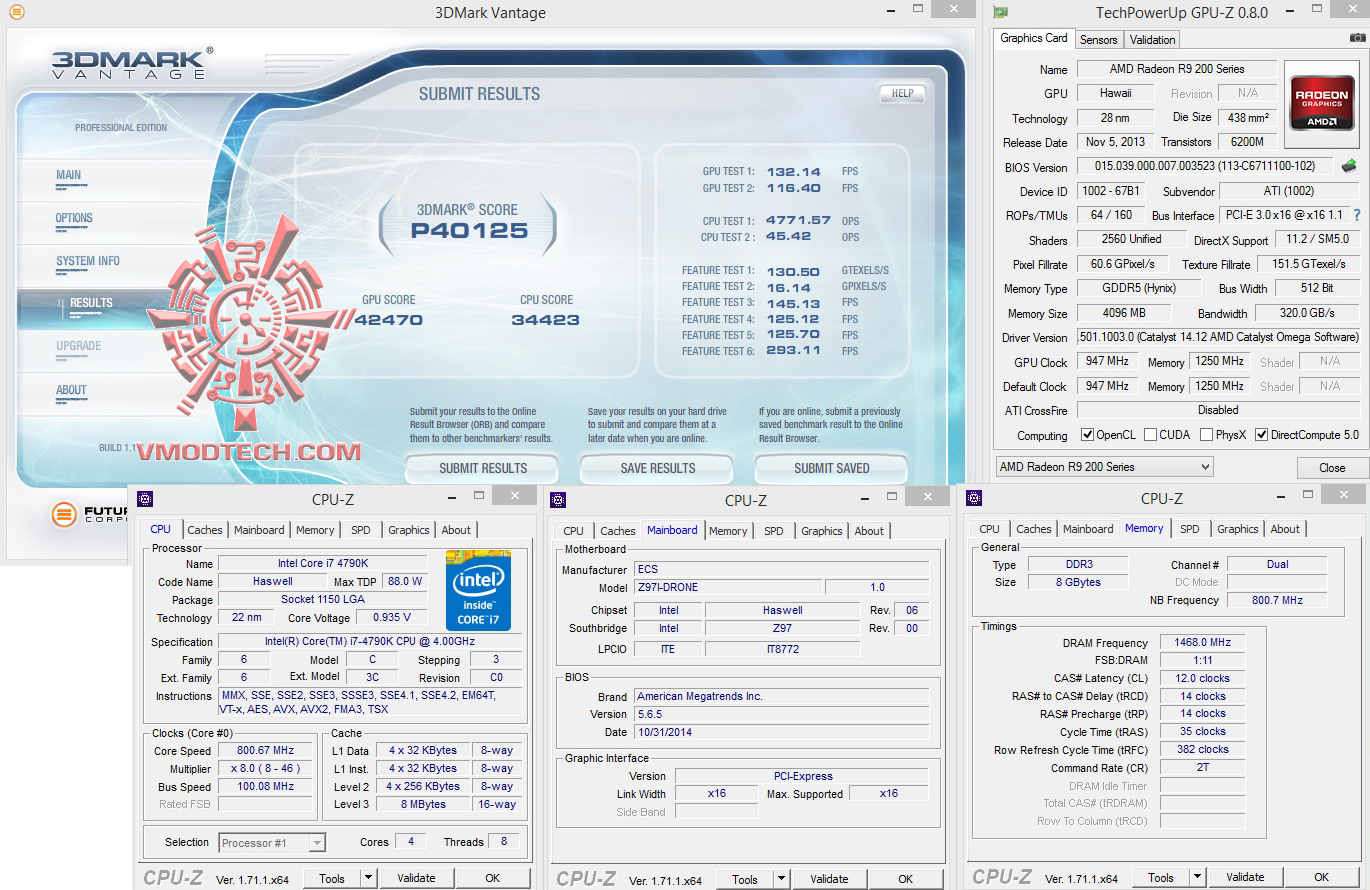Click the GPU-Z title bar app icon

coord(999,13)
